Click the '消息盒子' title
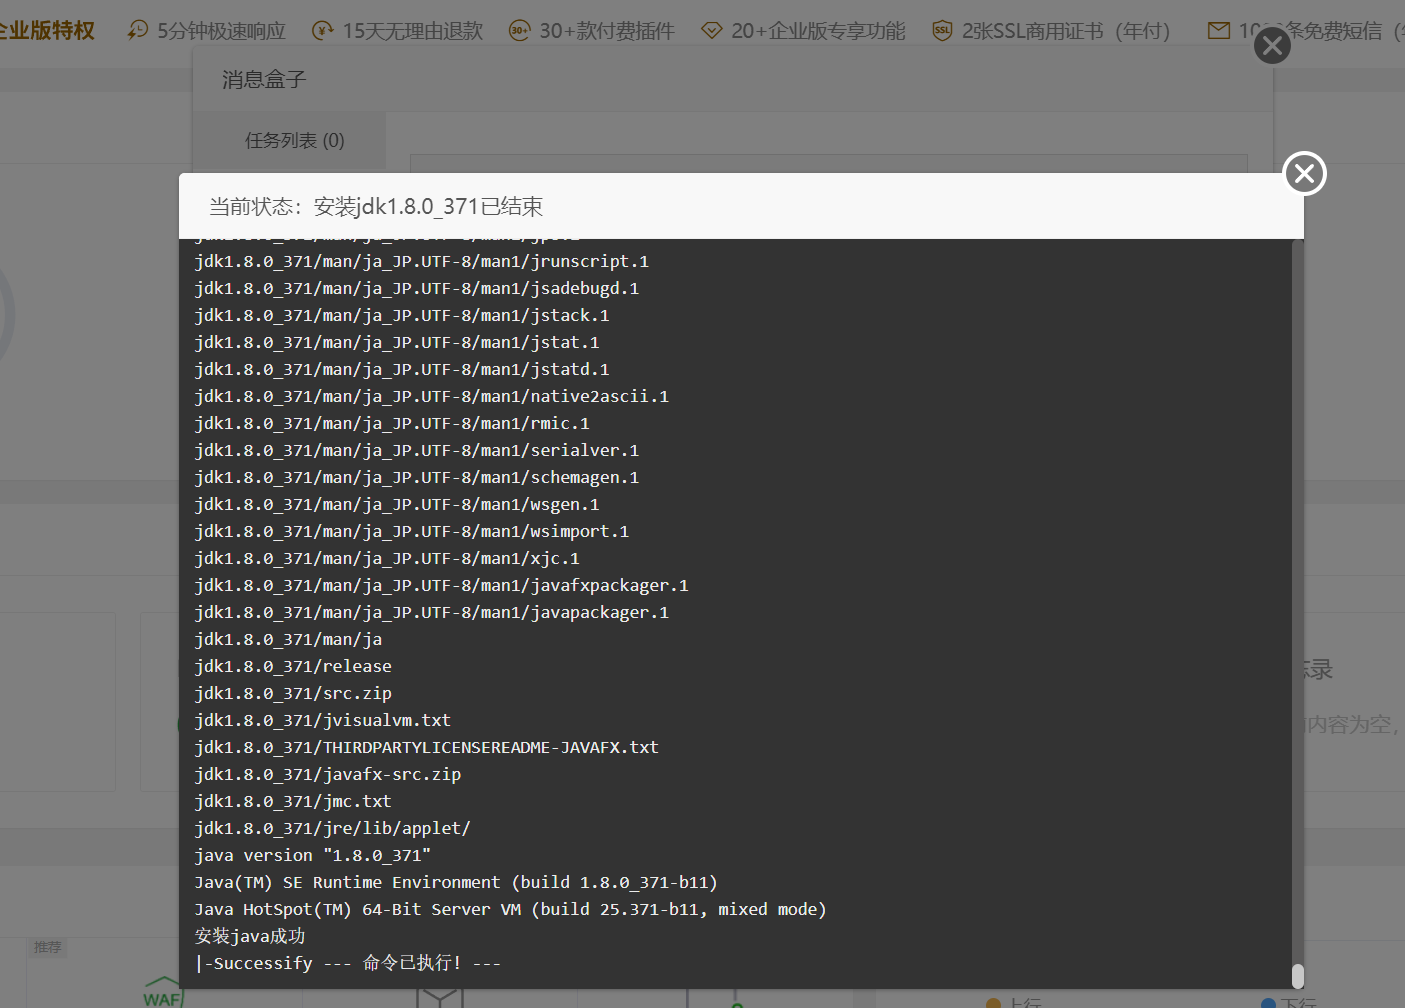This screenshot has width=1405, height=1008. tap(264, 80)
